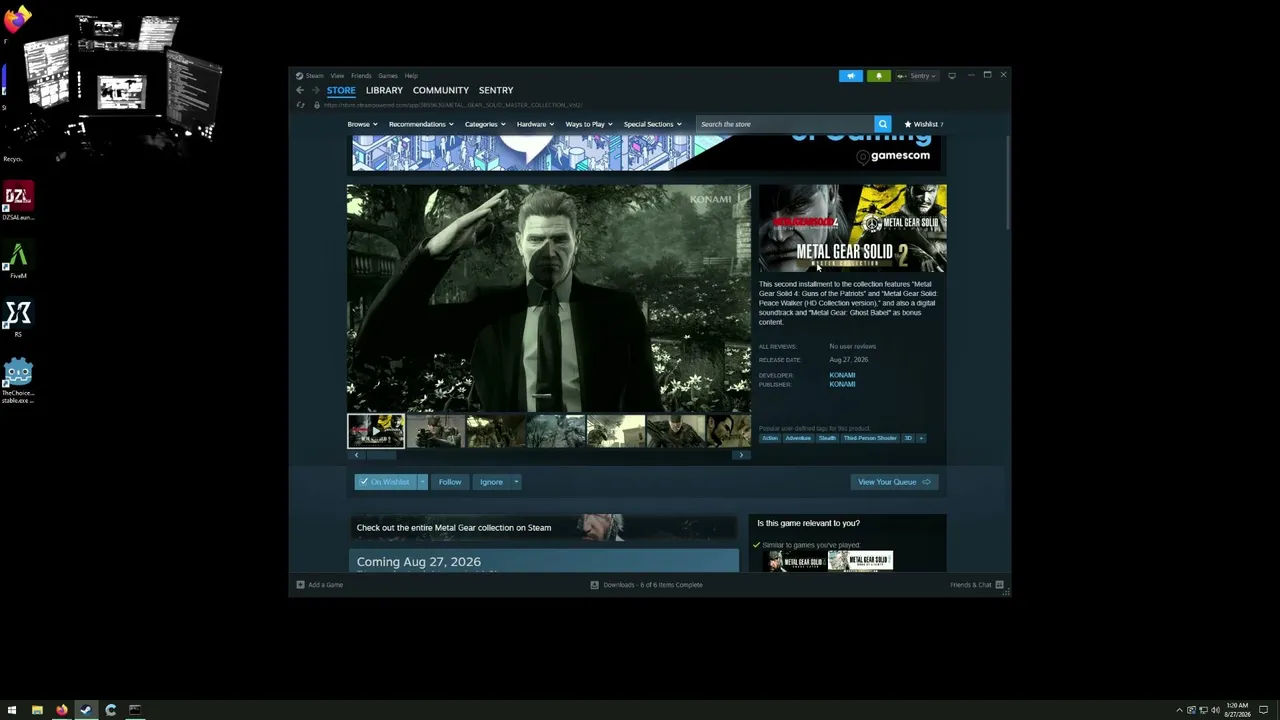Switch to Big Picture mode via monitor icon

[x=952, y=76]
